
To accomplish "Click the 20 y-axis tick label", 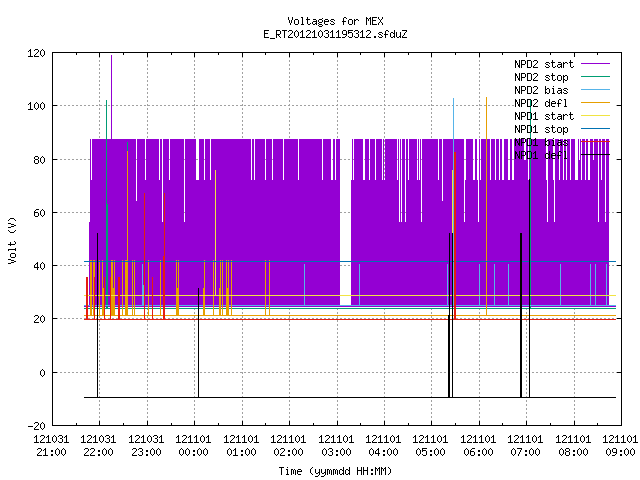I will pos(40,319).
